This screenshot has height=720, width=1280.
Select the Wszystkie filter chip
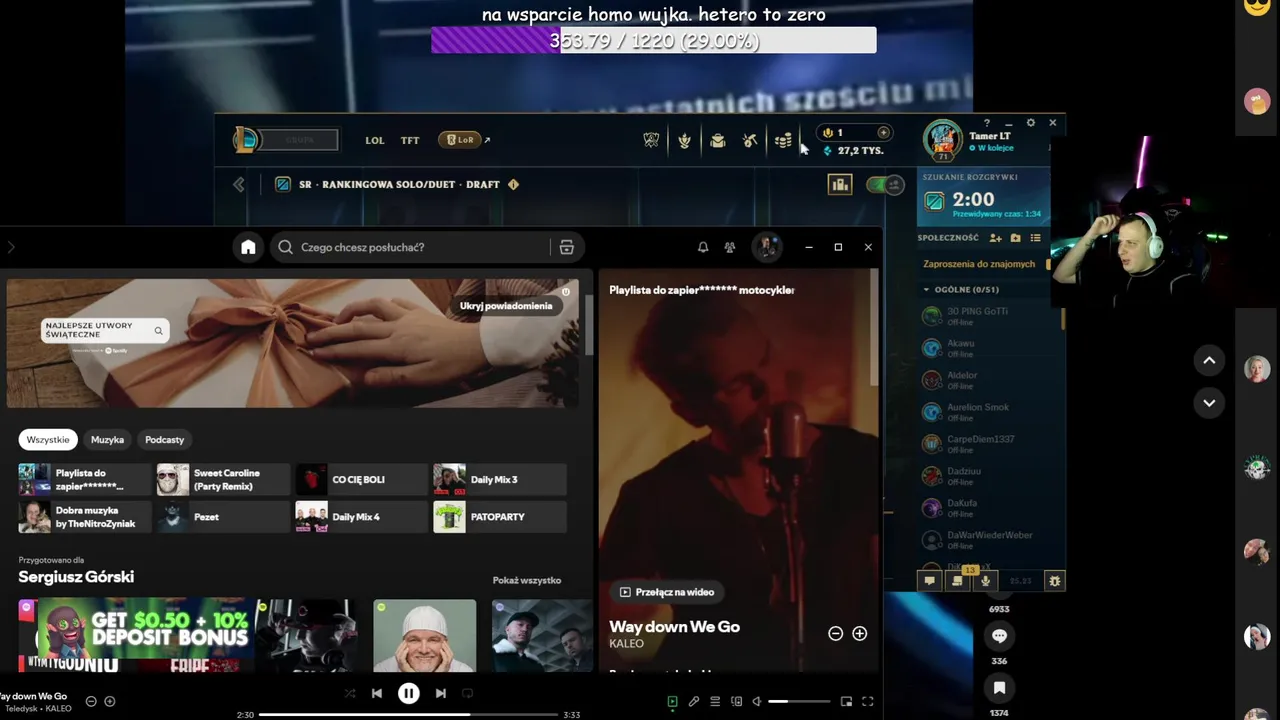(48, 439)
